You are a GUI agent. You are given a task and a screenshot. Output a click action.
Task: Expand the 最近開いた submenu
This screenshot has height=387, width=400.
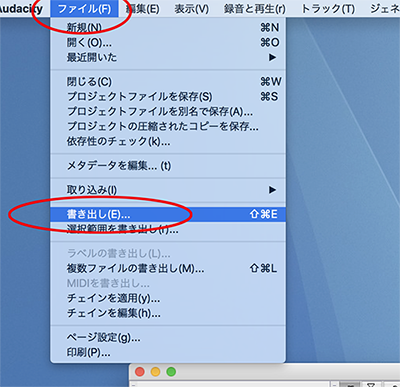tap(168, 57)
